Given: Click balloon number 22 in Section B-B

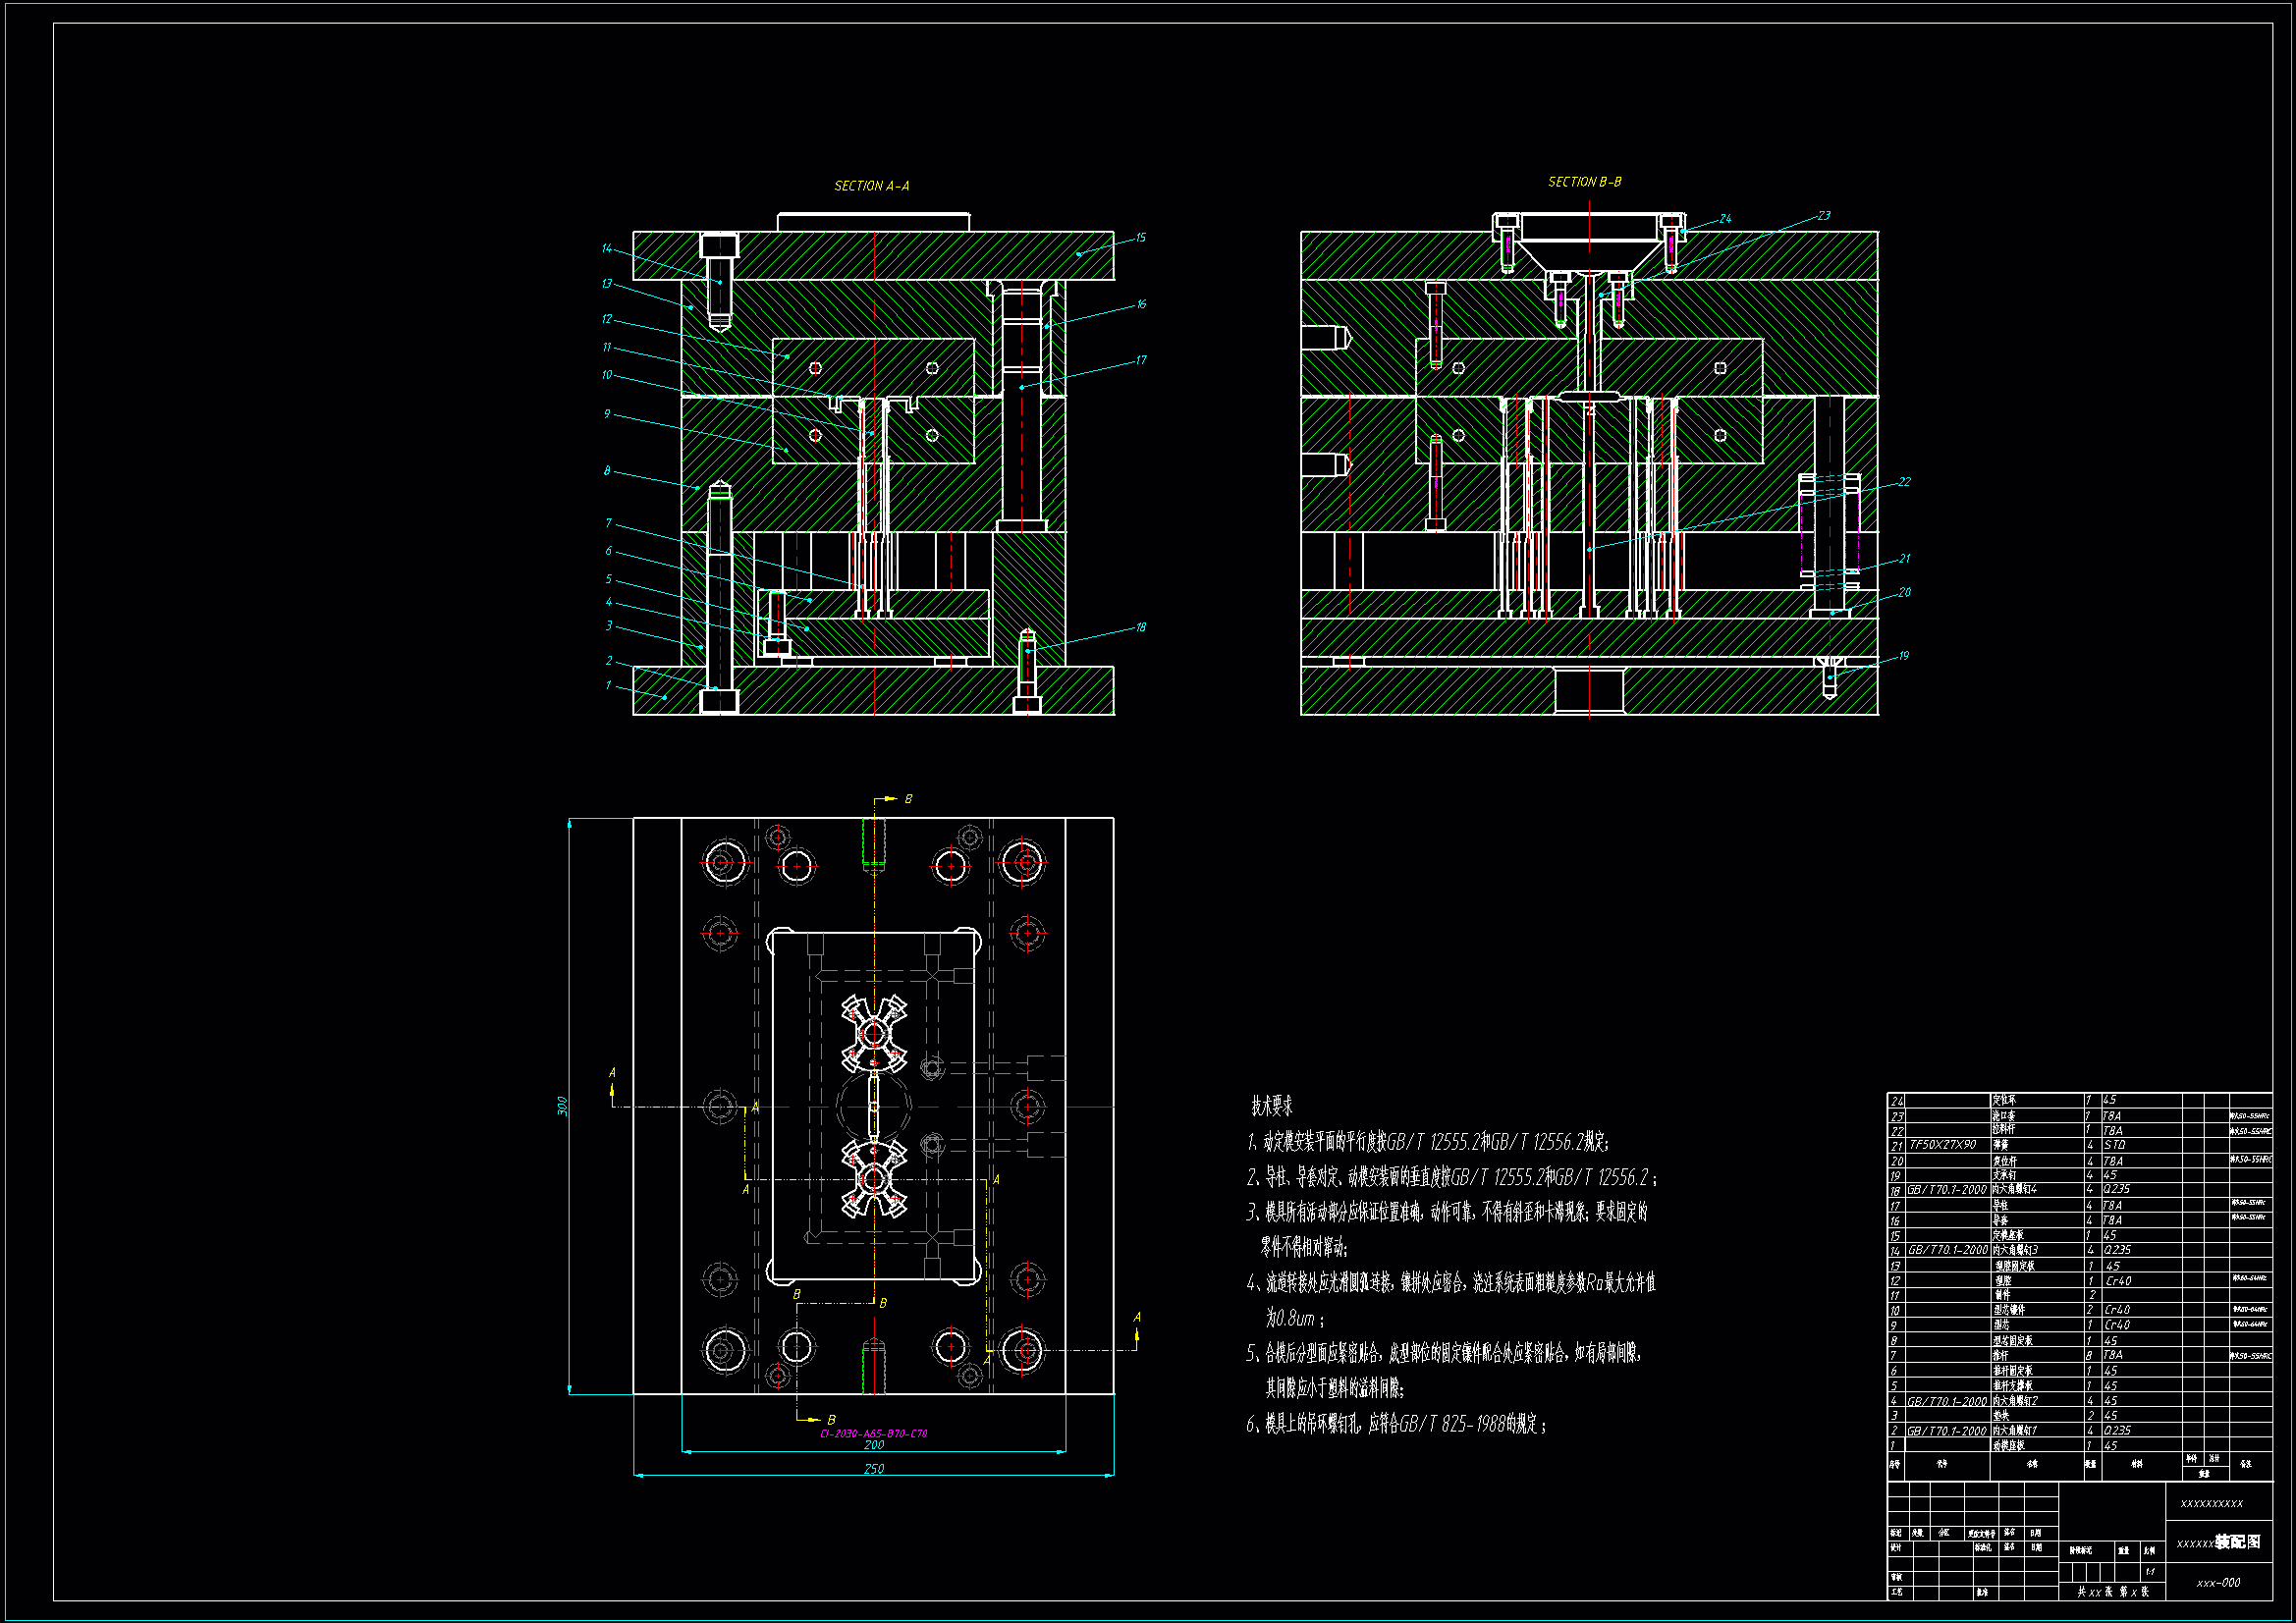Looking at the screenshot, I should [1904, 482].
